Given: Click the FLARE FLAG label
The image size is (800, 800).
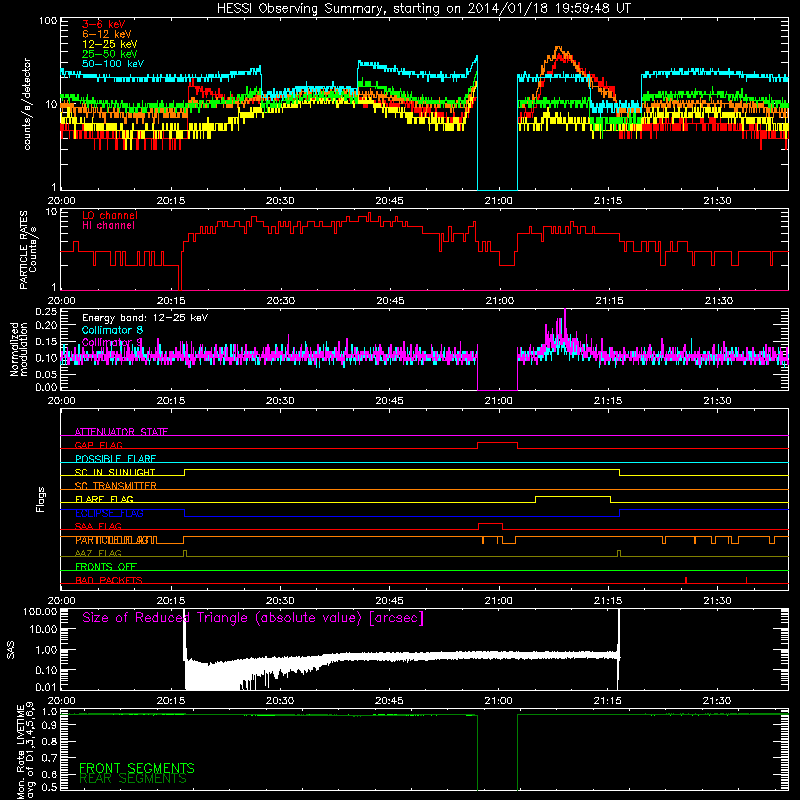Looking at the screenshot, I should coord(104,499).
